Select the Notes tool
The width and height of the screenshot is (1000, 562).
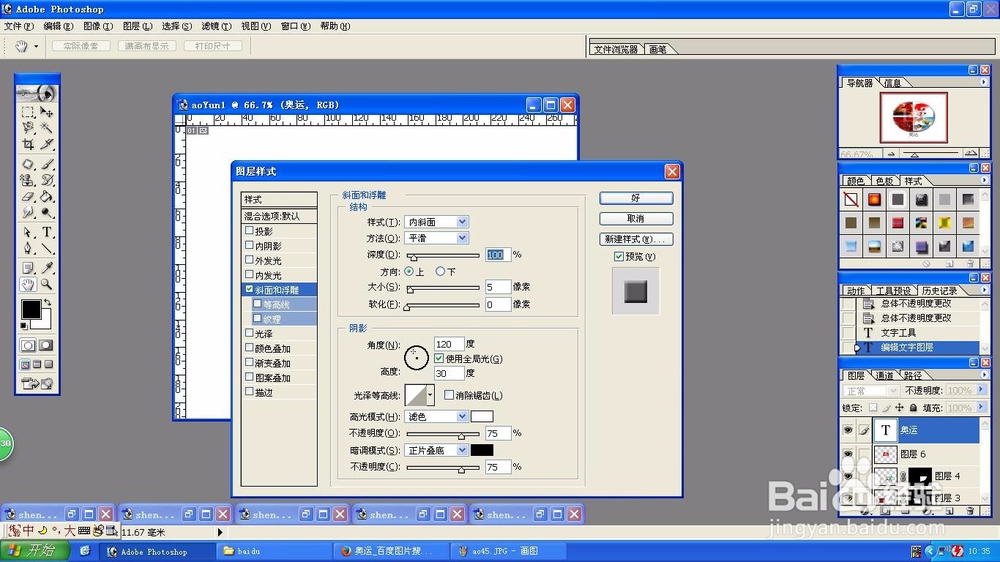click(28, 268)
